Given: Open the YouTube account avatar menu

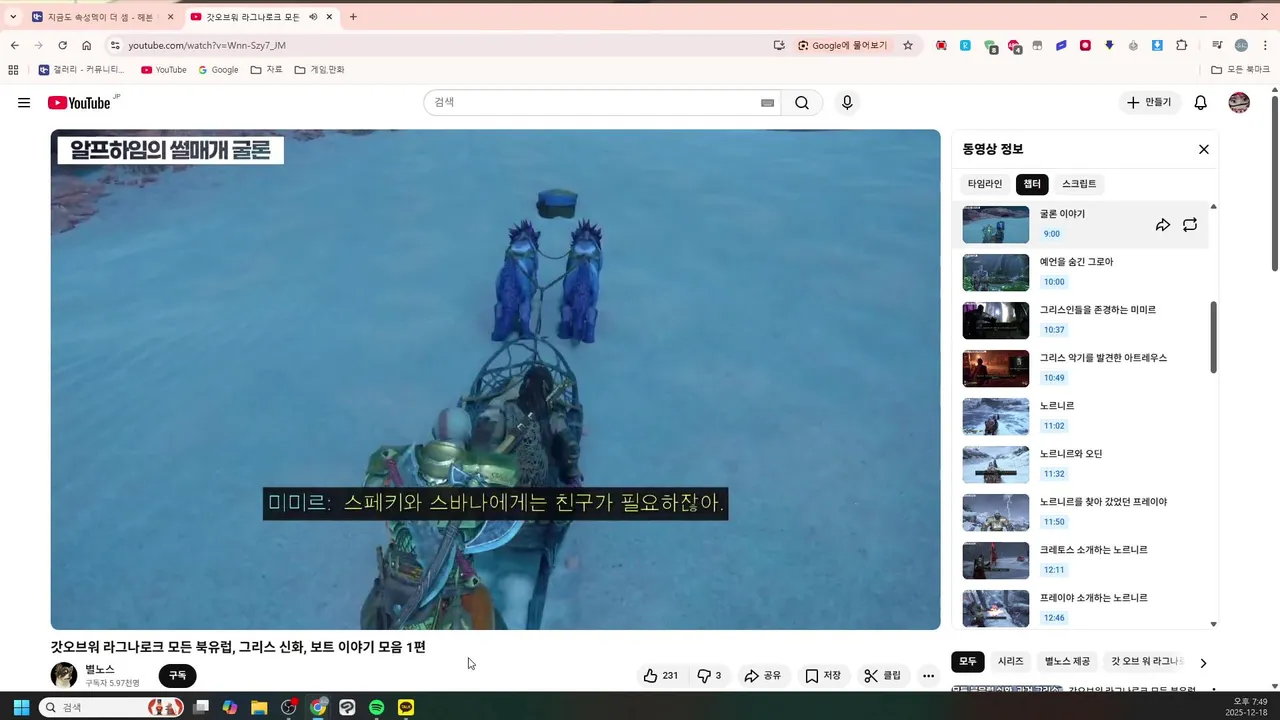Looking at the screenshot, I should pyautogui.click(x=1239, y=103).
